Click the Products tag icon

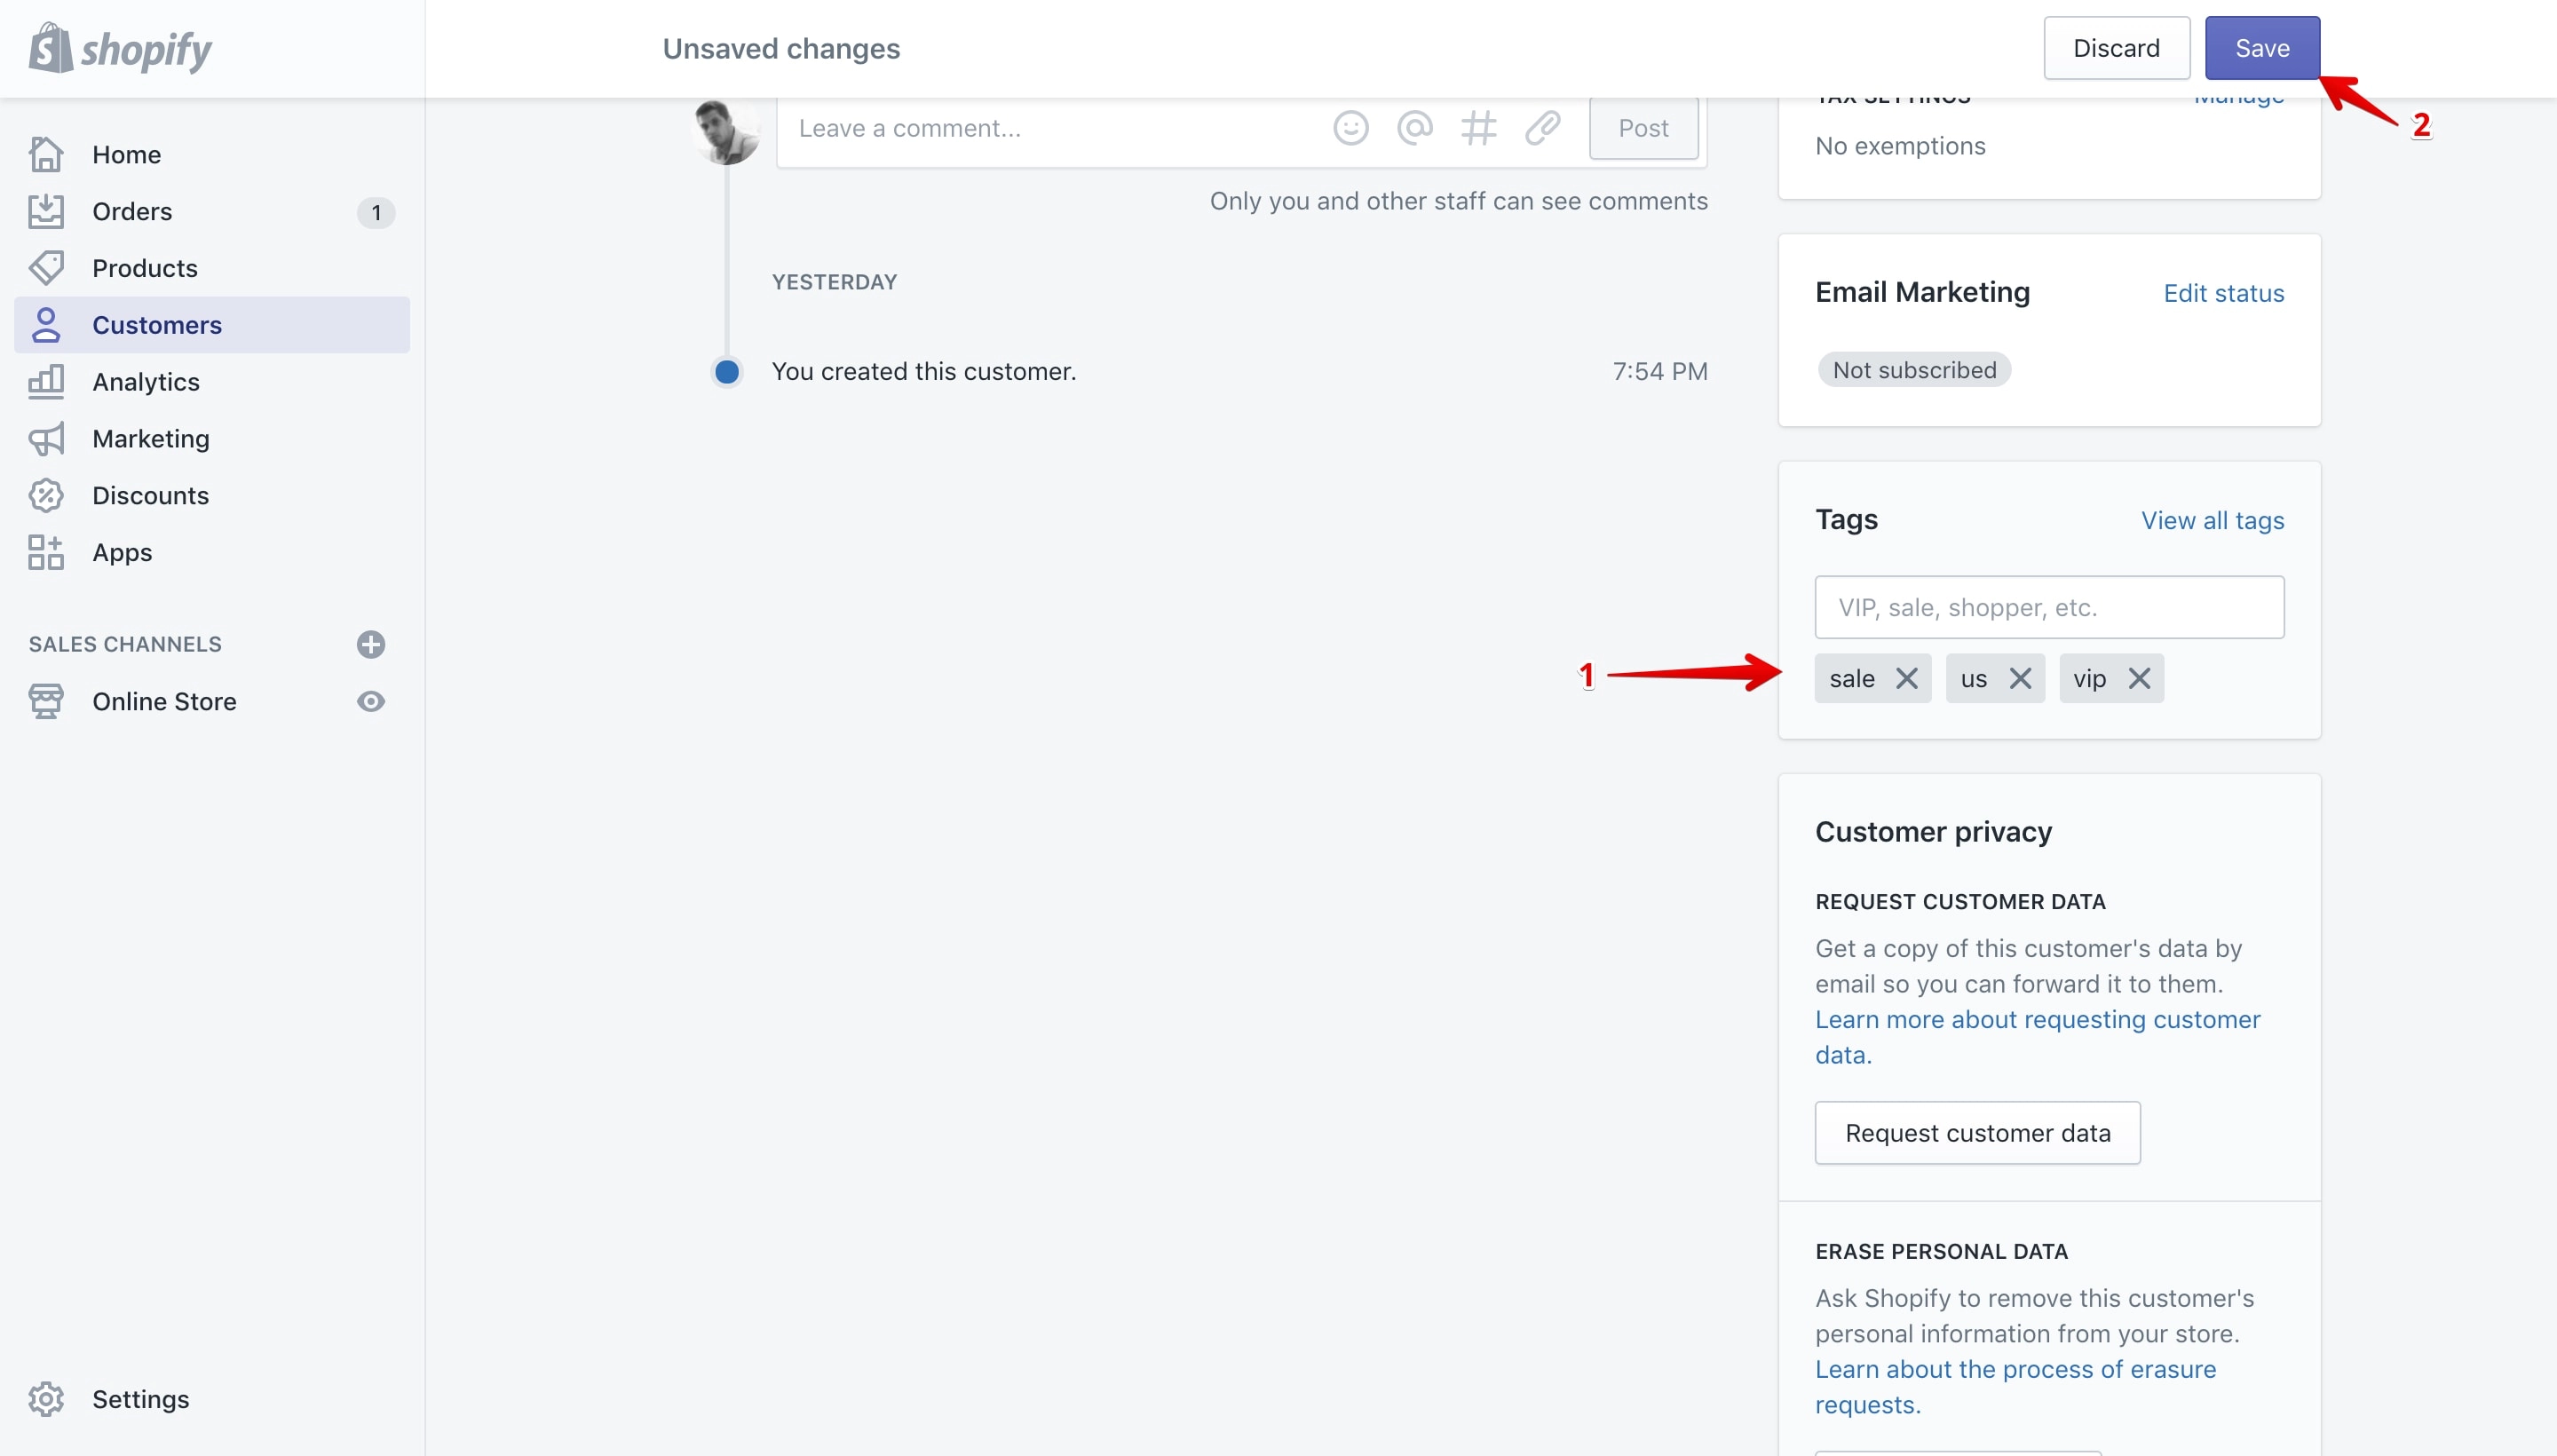pyautogui.click(x=46, y=268)
